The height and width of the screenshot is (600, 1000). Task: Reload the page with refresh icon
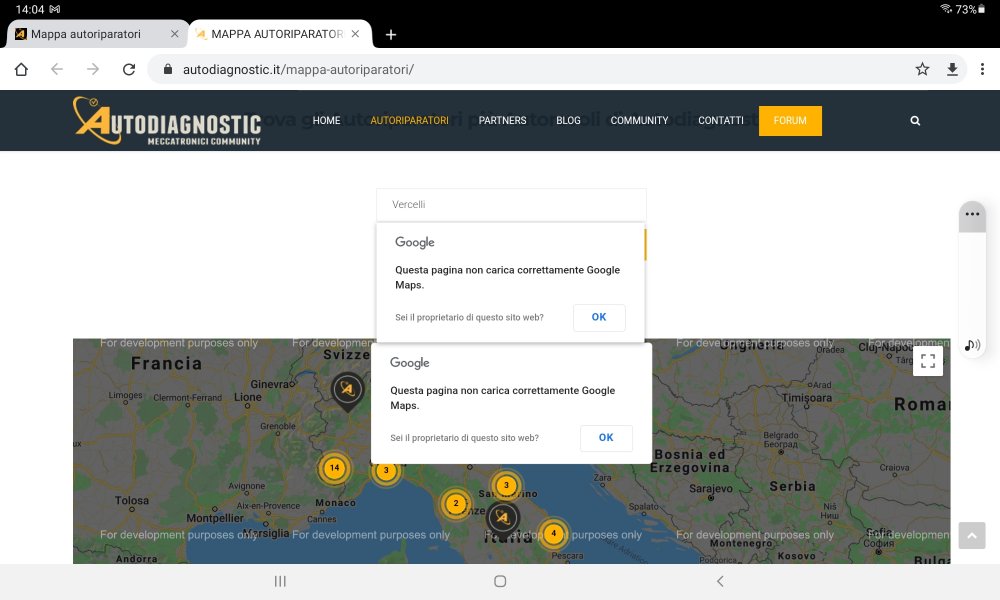(128, 69)
